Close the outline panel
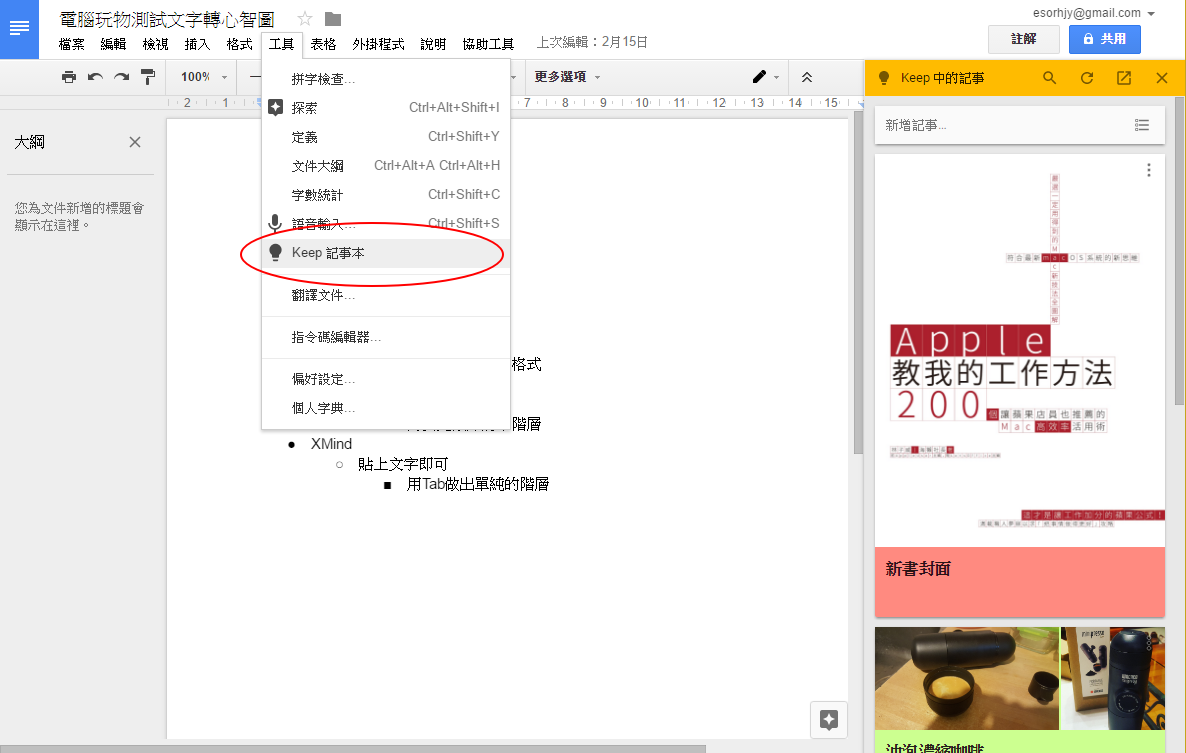Image resolution: width=1186 pixels, height=753 pixels. click(135, 142)
